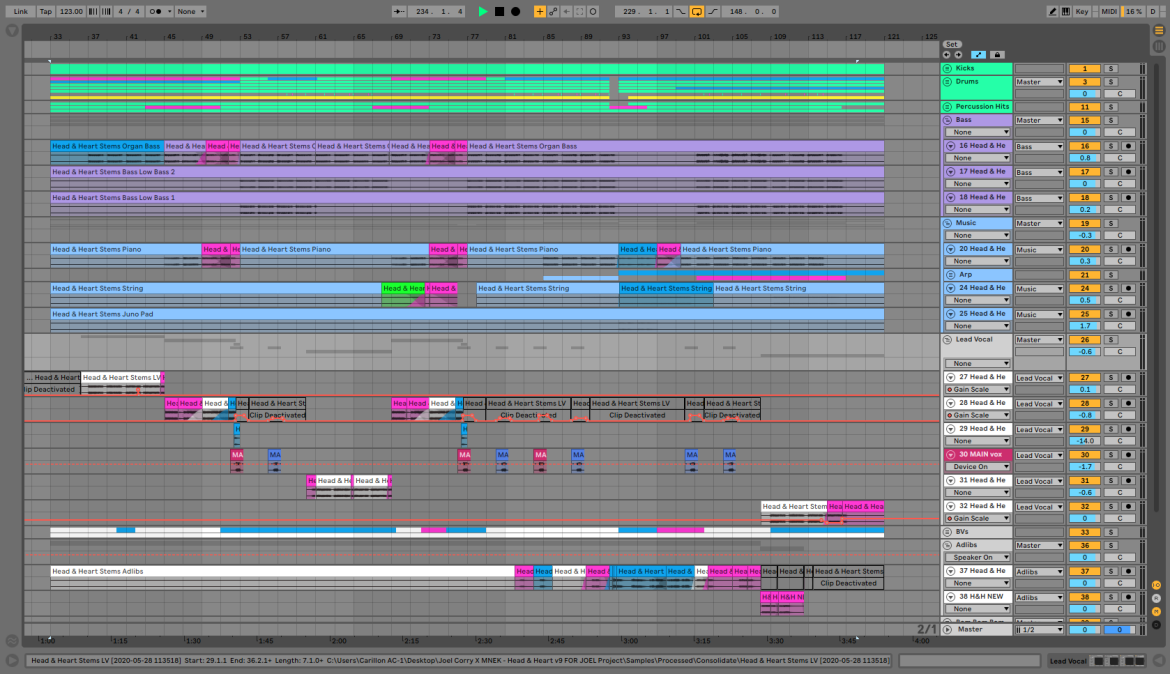Open Device On chooser on MAIN vox
The height and width of the screenshot is (674, 1170).
click(x=977, y=467)
